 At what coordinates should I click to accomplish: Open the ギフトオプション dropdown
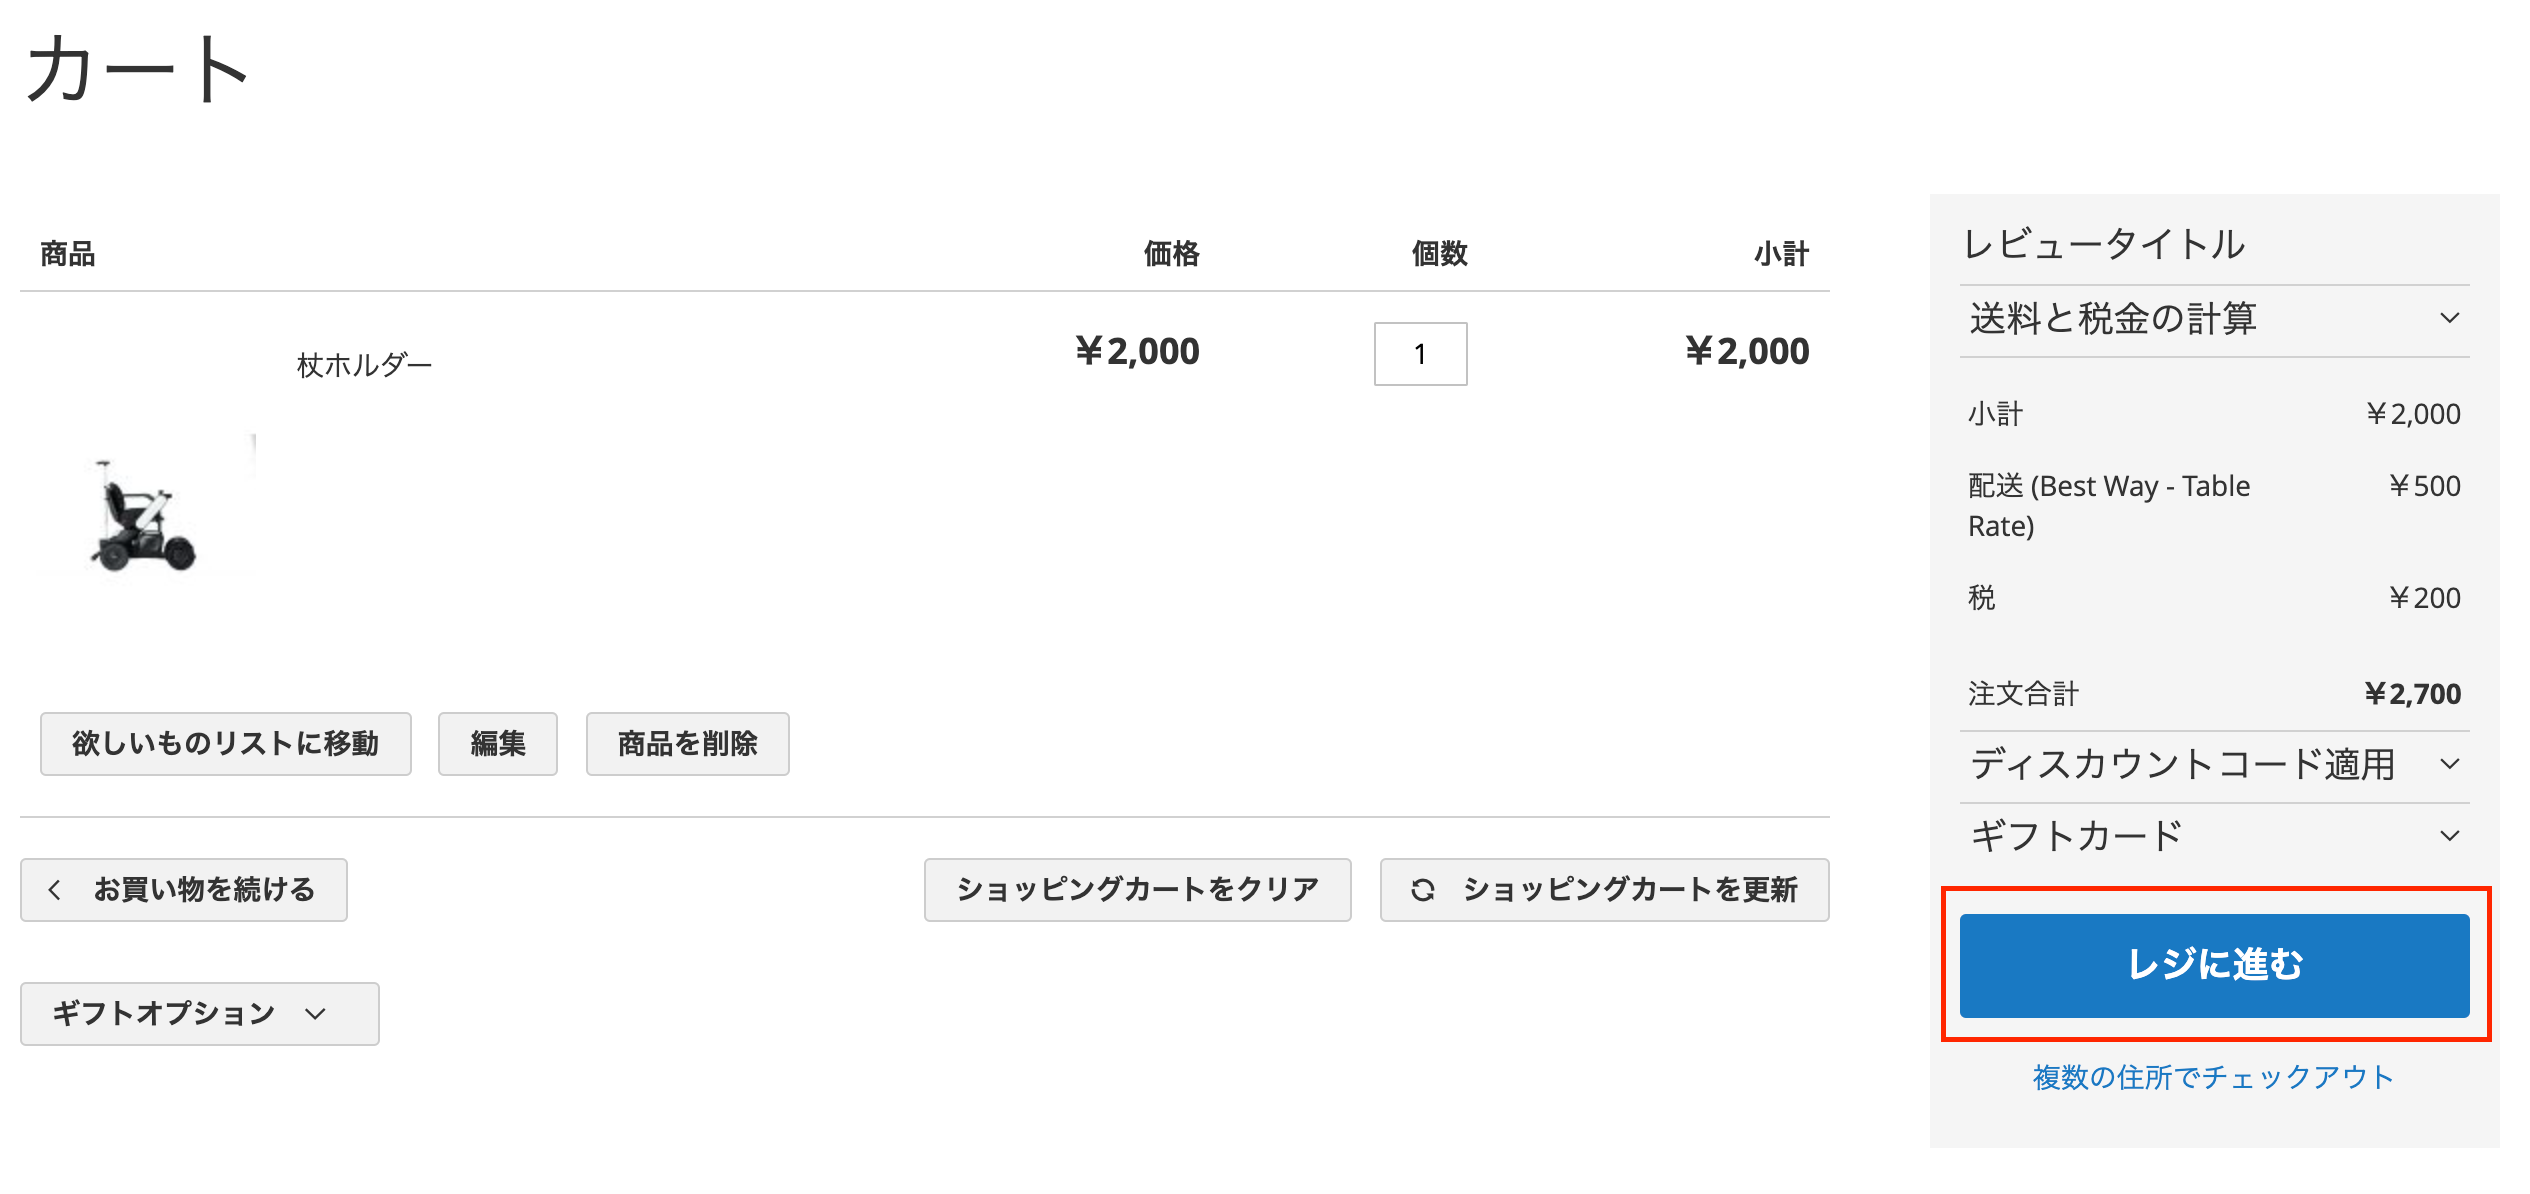[x=200, y=1014]
